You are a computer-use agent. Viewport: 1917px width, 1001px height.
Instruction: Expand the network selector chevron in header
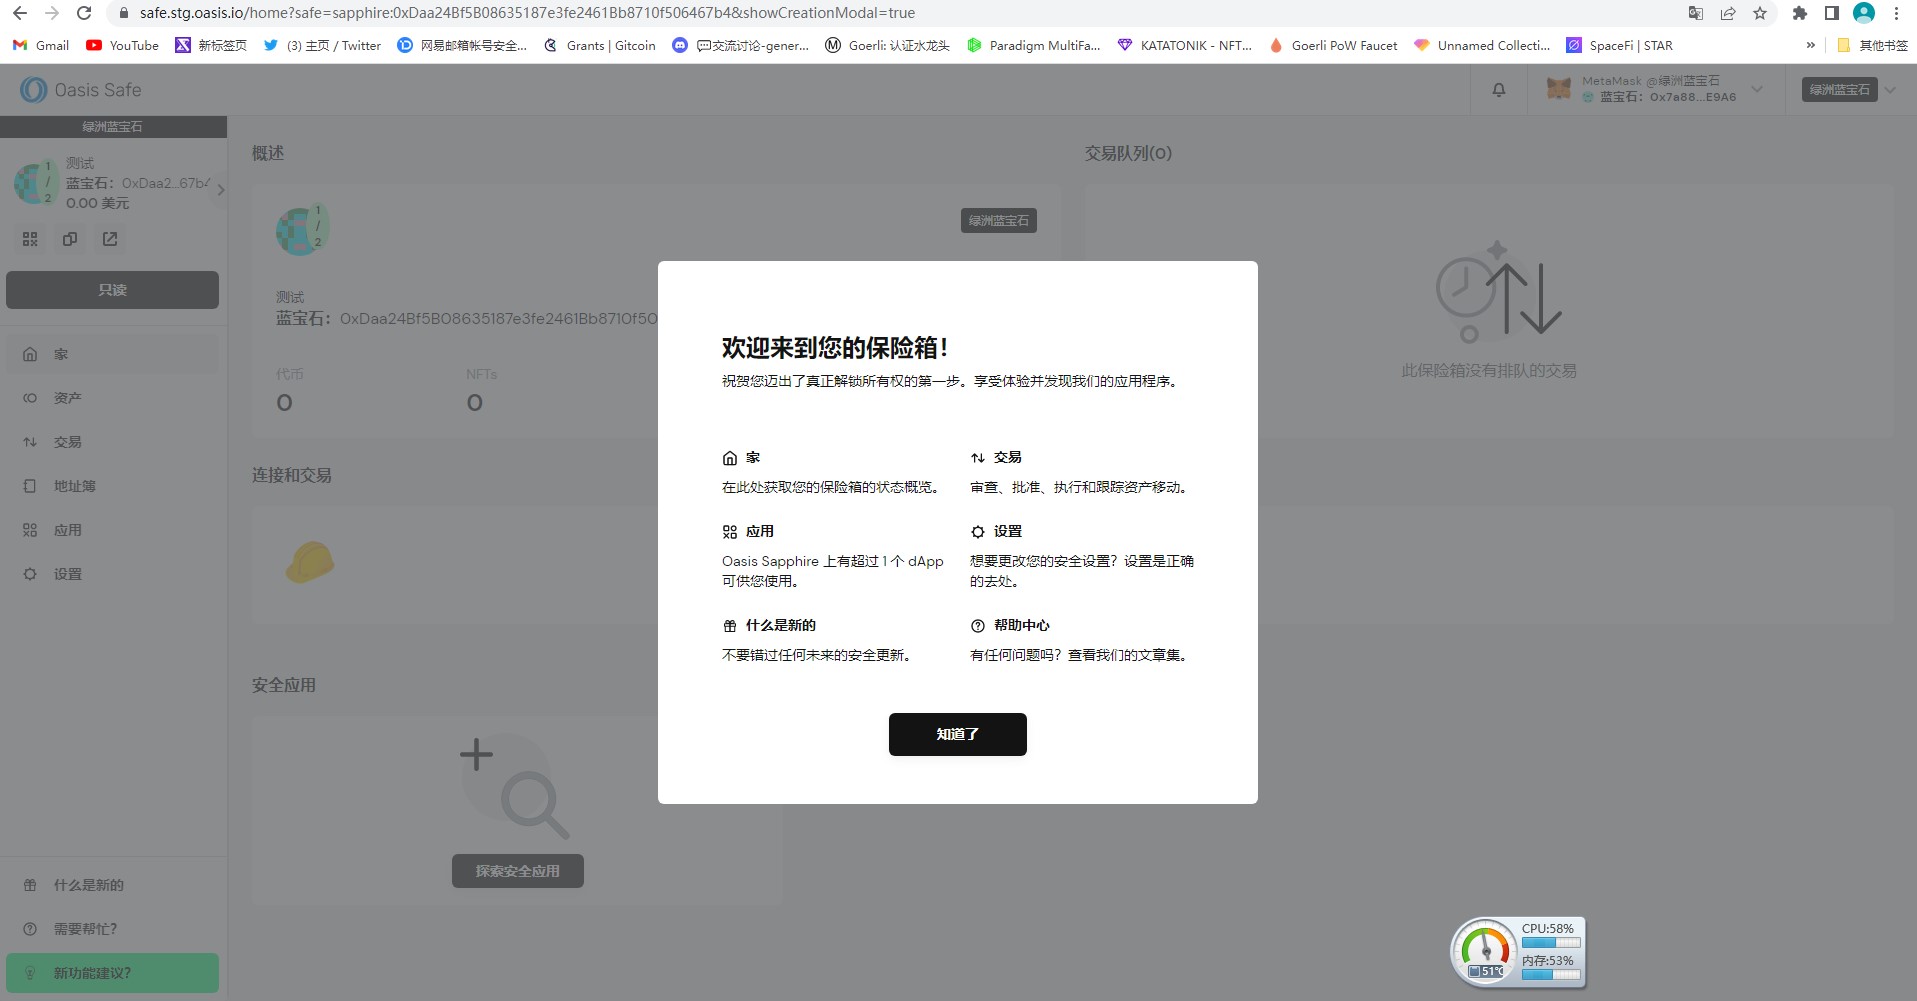pyautogui.click(x=1890, y=89)
